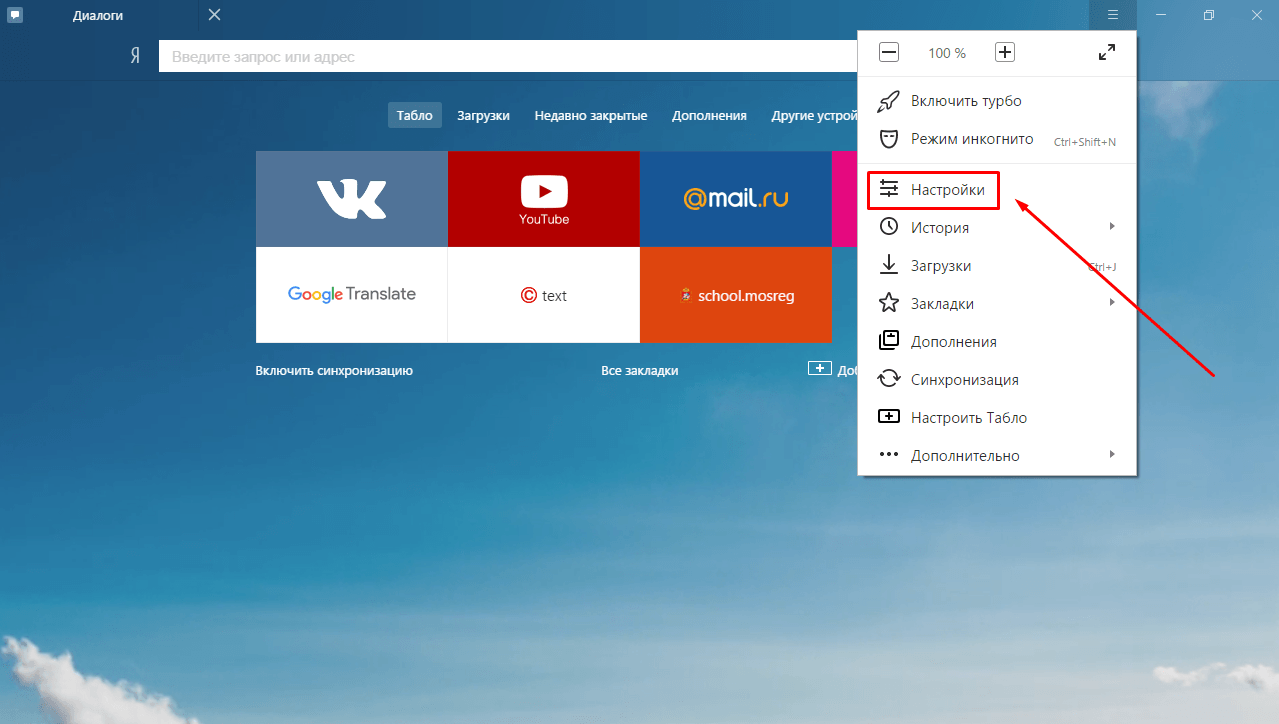The width and height of the screenshot is (1279, 724).
Task: Click the add-tile plus icon below the tiles
Action: coord(820,369)
